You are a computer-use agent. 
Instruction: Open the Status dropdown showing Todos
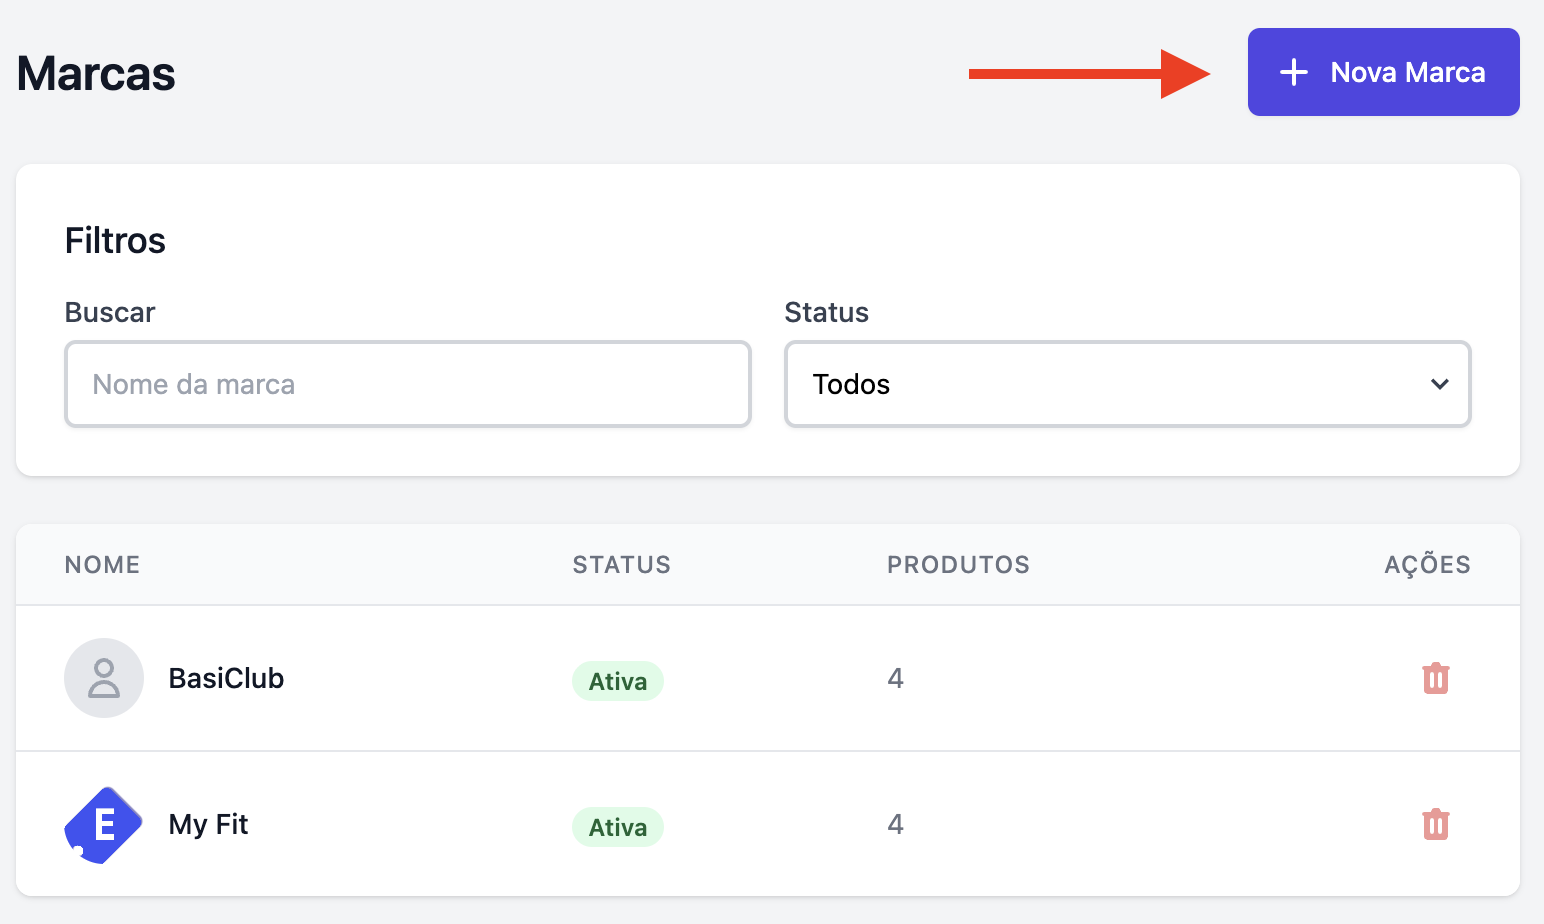(1126, 384)
